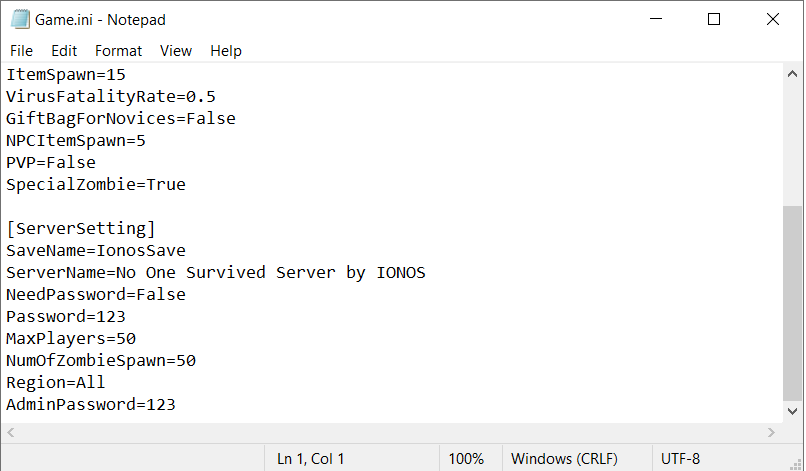Open the File menu
This screenshot has height=471, width=806.
(x=21, y=51)
